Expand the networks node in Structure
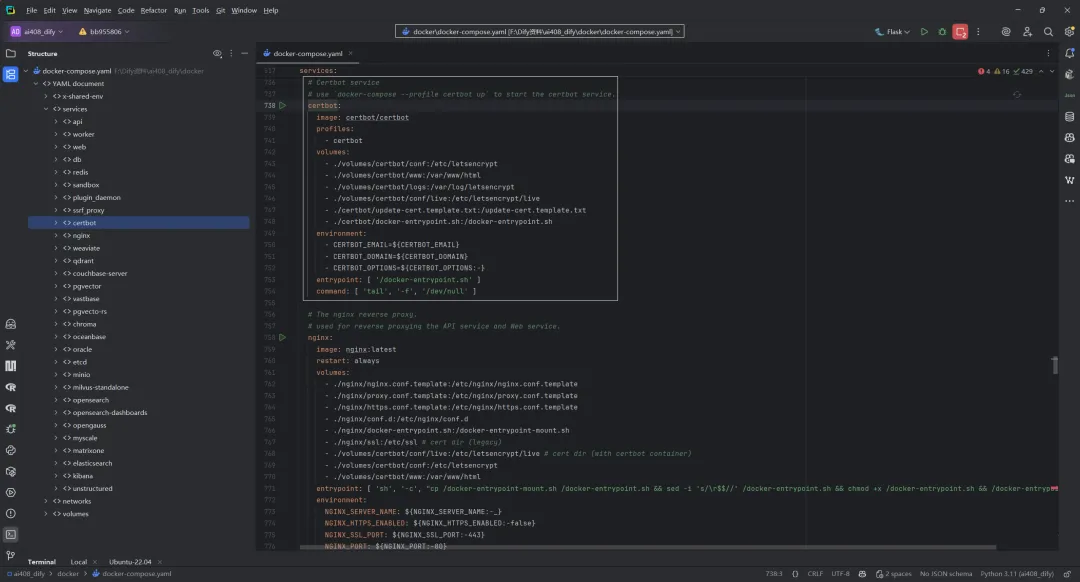The height and width of the screenshot is (582, 1080). [46, 501]
